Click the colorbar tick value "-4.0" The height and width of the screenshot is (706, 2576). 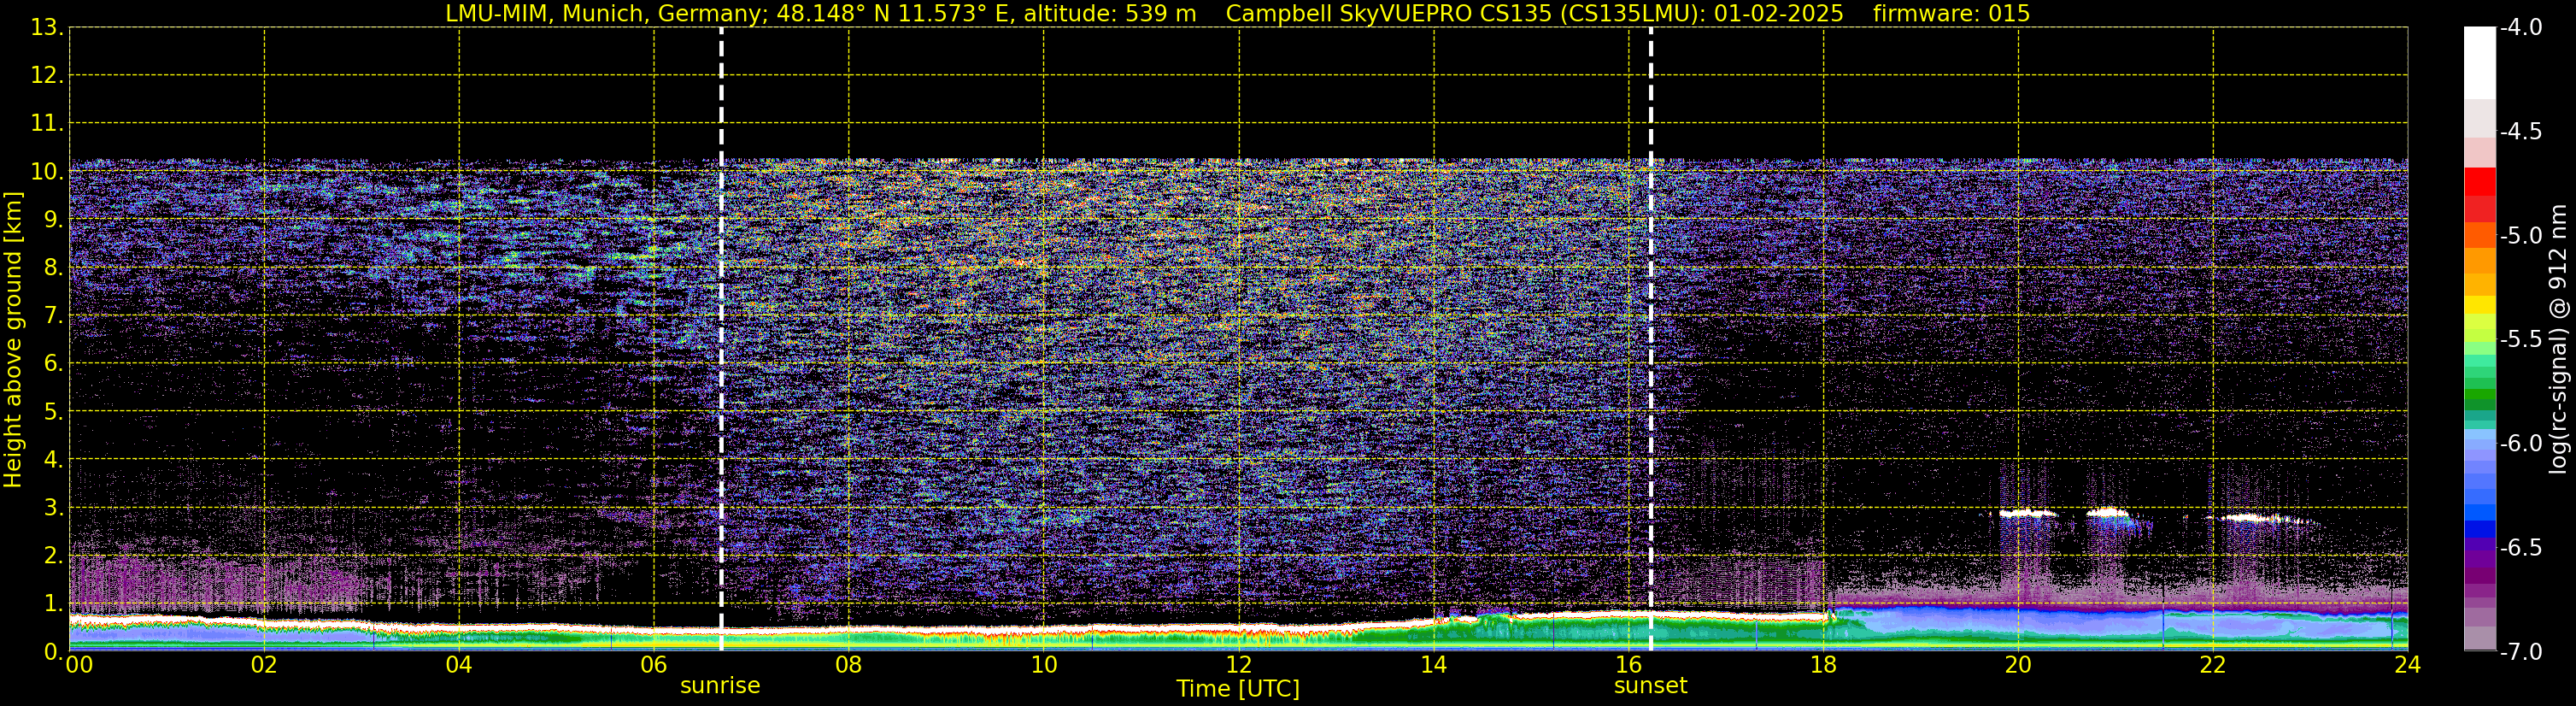click(x=2520, y=28)
